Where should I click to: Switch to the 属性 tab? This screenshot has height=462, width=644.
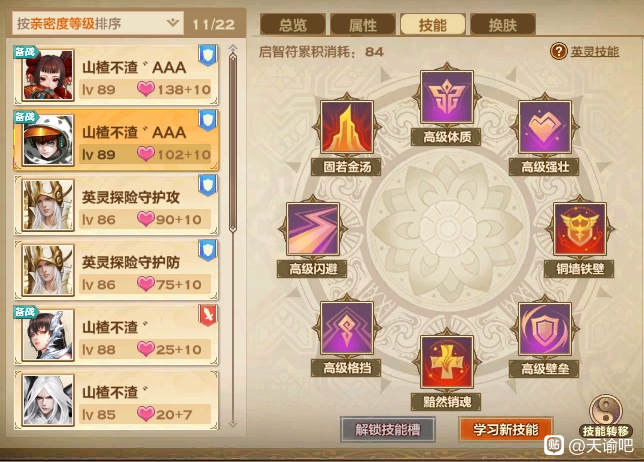(363, 25)
